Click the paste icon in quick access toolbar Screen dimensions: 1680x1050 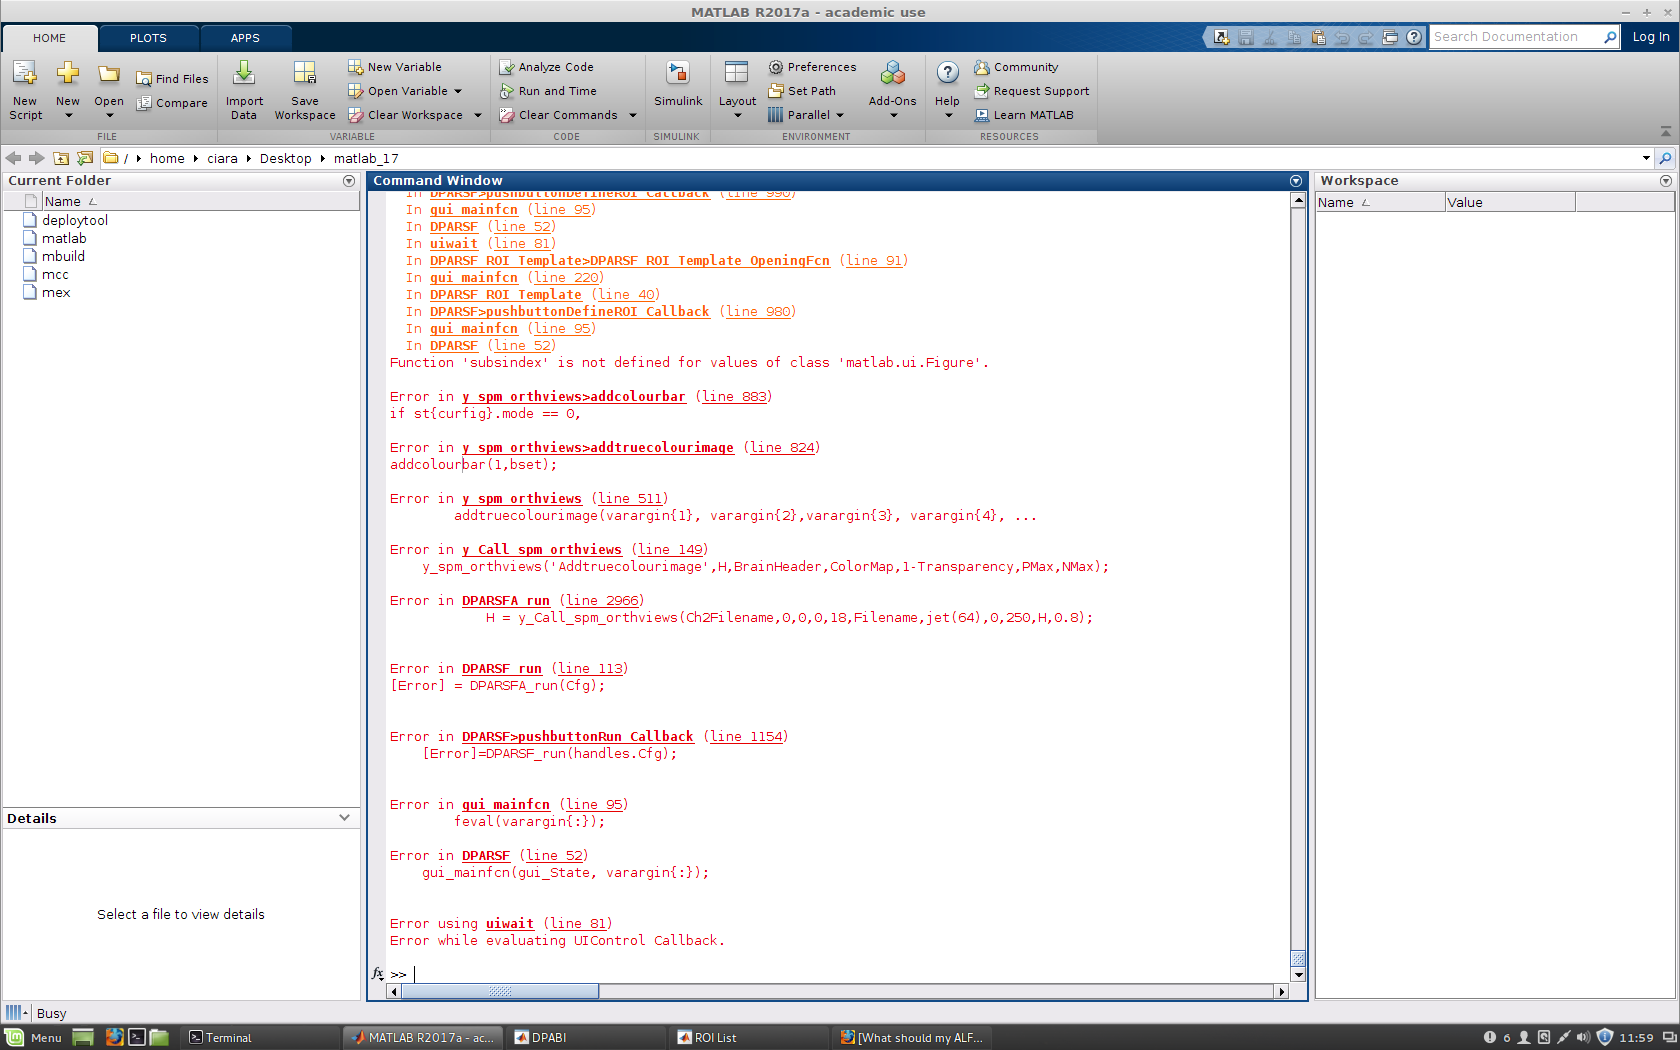pyautogui.click(x=1318, y=37)
